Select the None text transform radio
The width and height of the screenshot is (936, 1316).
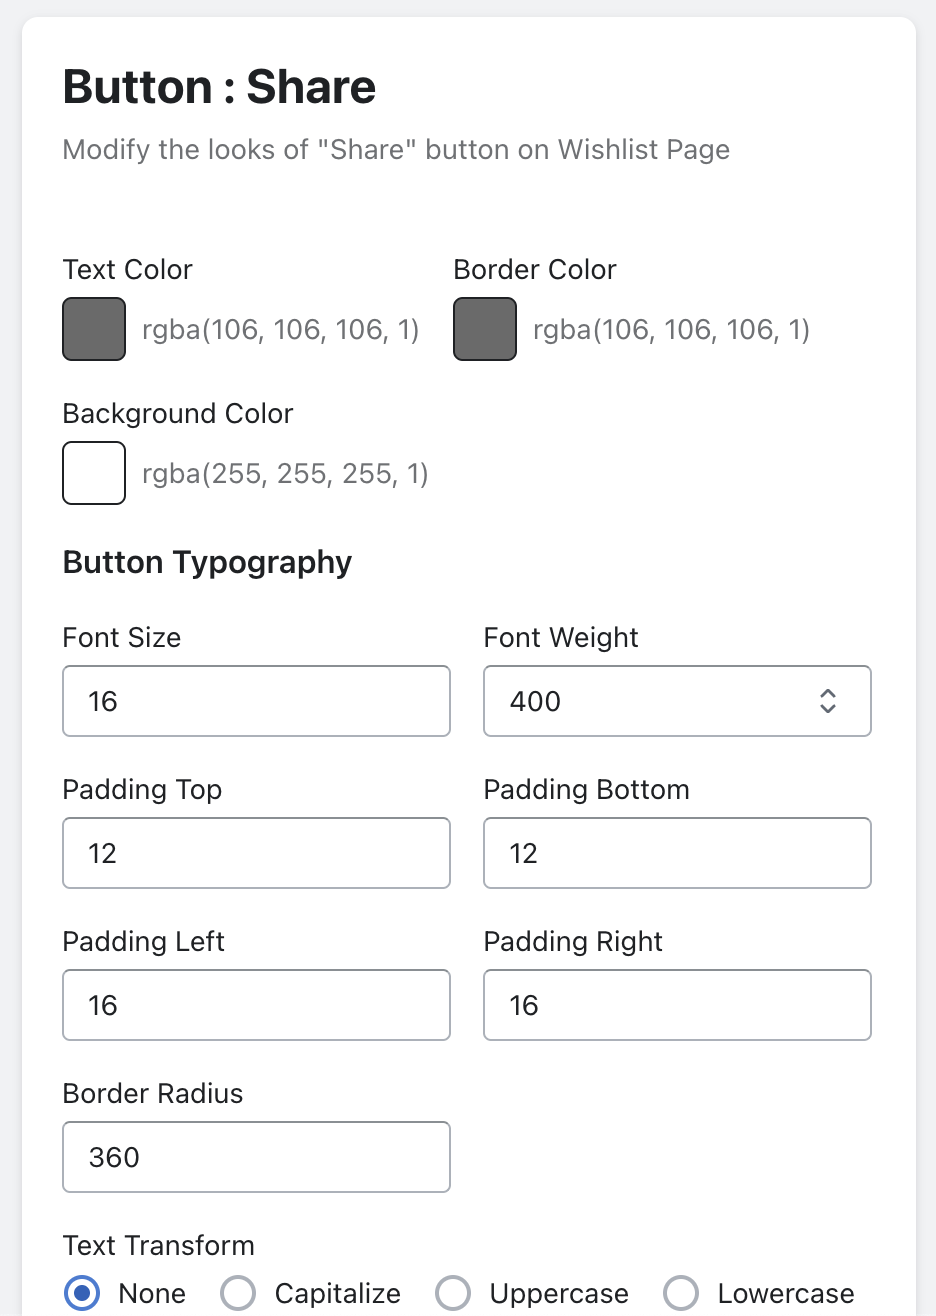click(x=82, y=1293)
